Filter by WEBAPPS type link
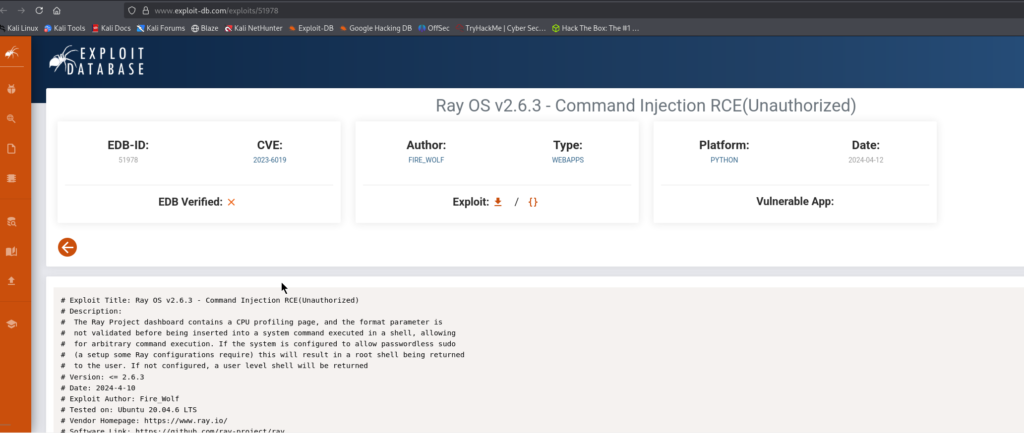The image size is (1024, 433). (x=567, y=159)
